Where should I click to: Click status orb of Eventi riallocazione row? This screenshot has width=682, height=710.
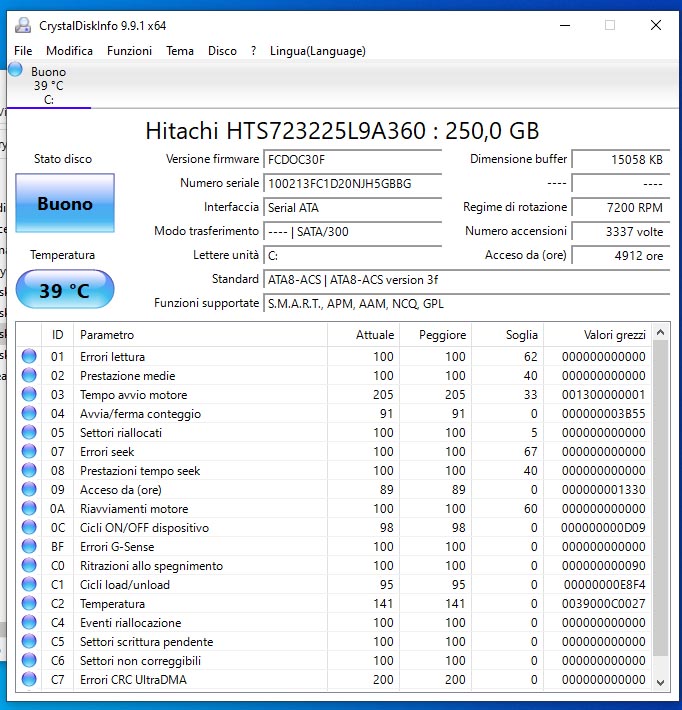(x=29, y=623)
